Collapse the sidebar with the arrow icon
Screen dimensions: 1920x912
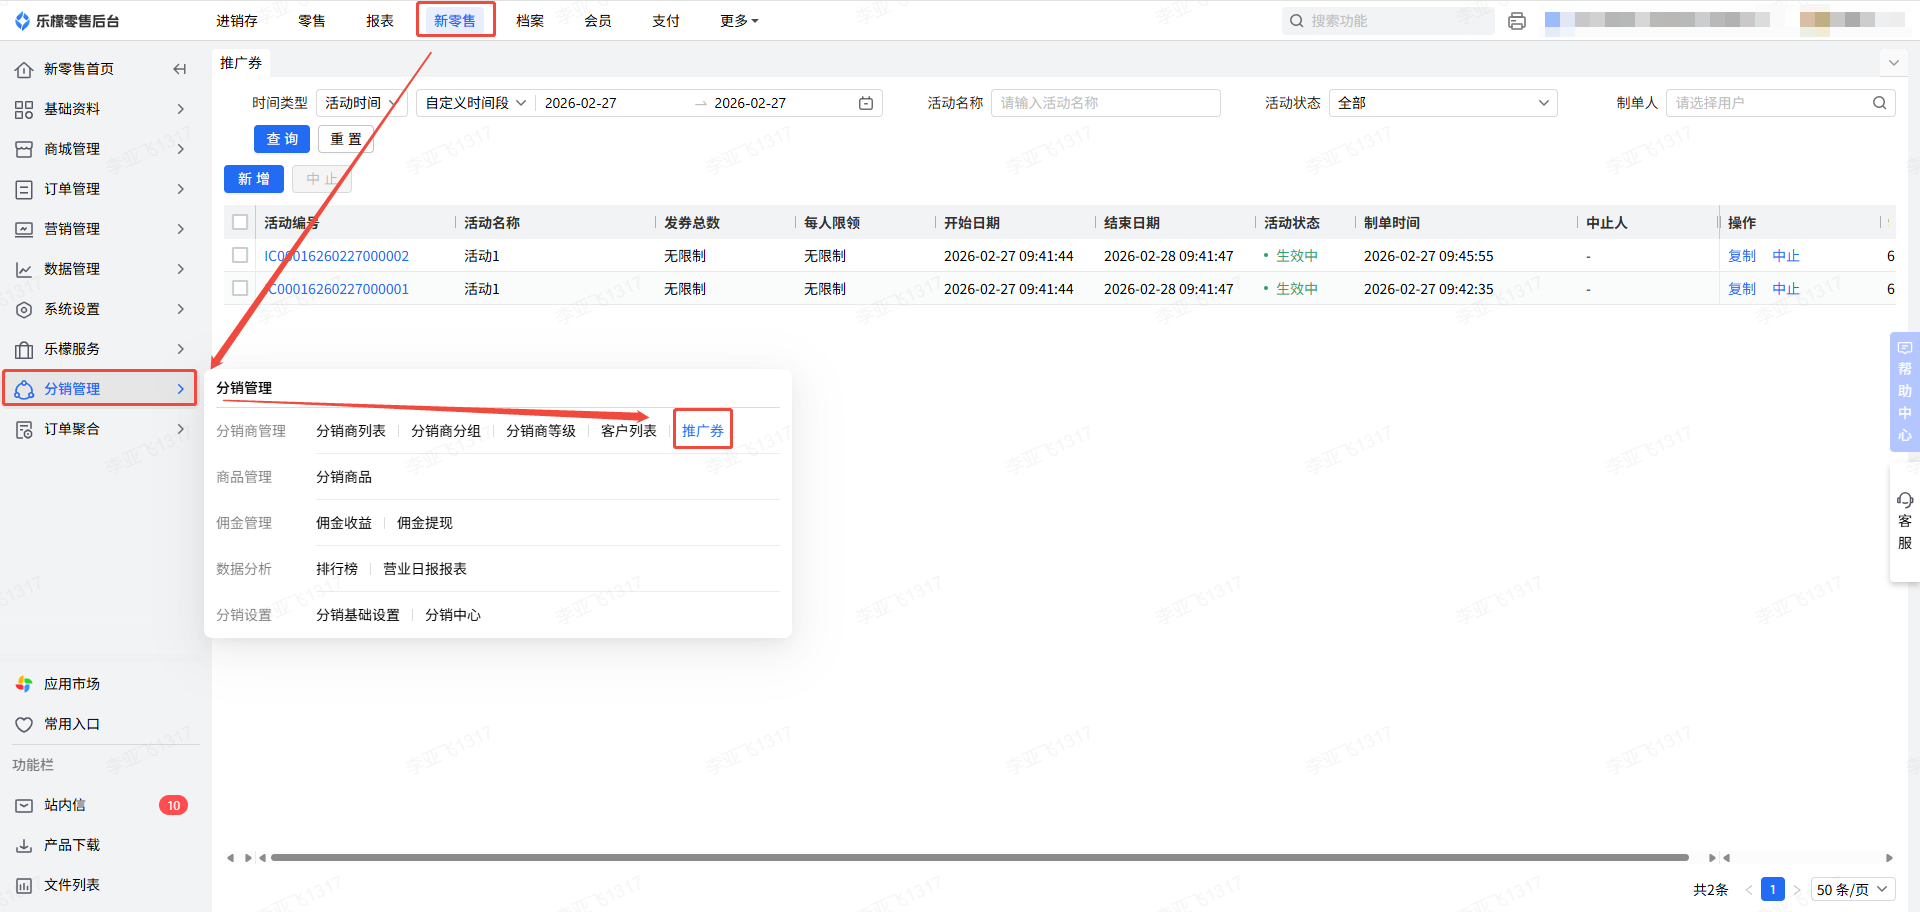180,69
